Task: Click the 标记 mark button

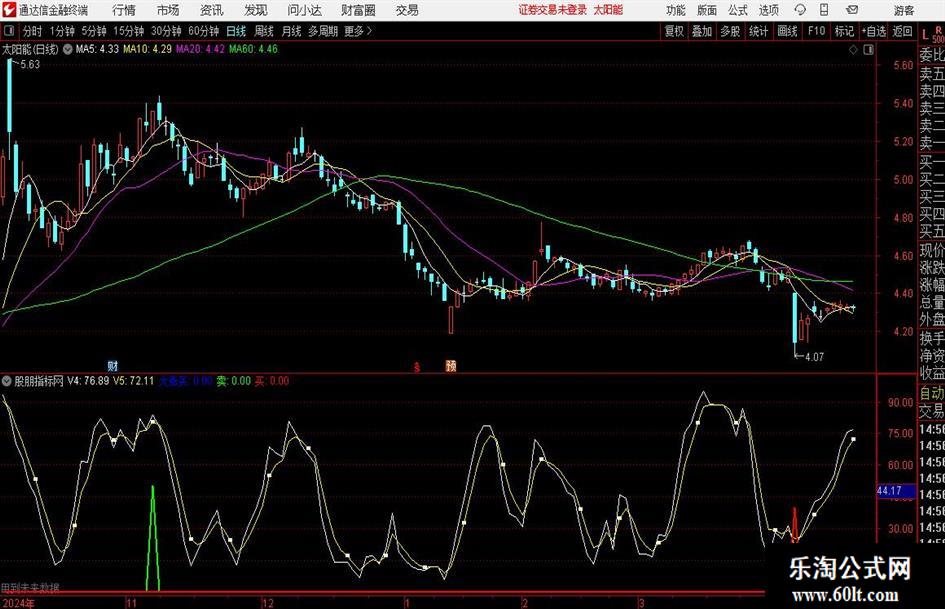Action: coord(844,31)
